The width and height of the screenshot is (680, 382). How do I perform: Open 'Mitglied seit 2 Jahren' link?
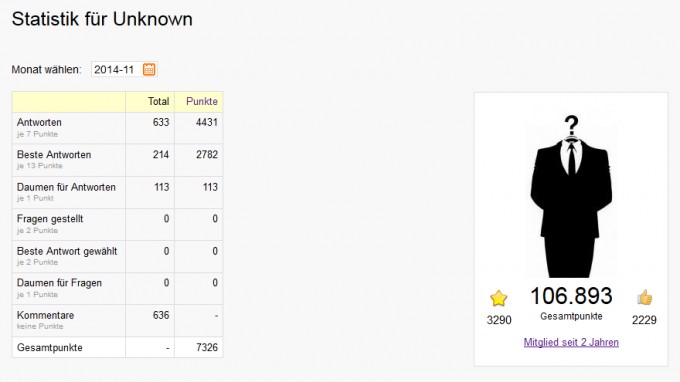click(571, 342)
